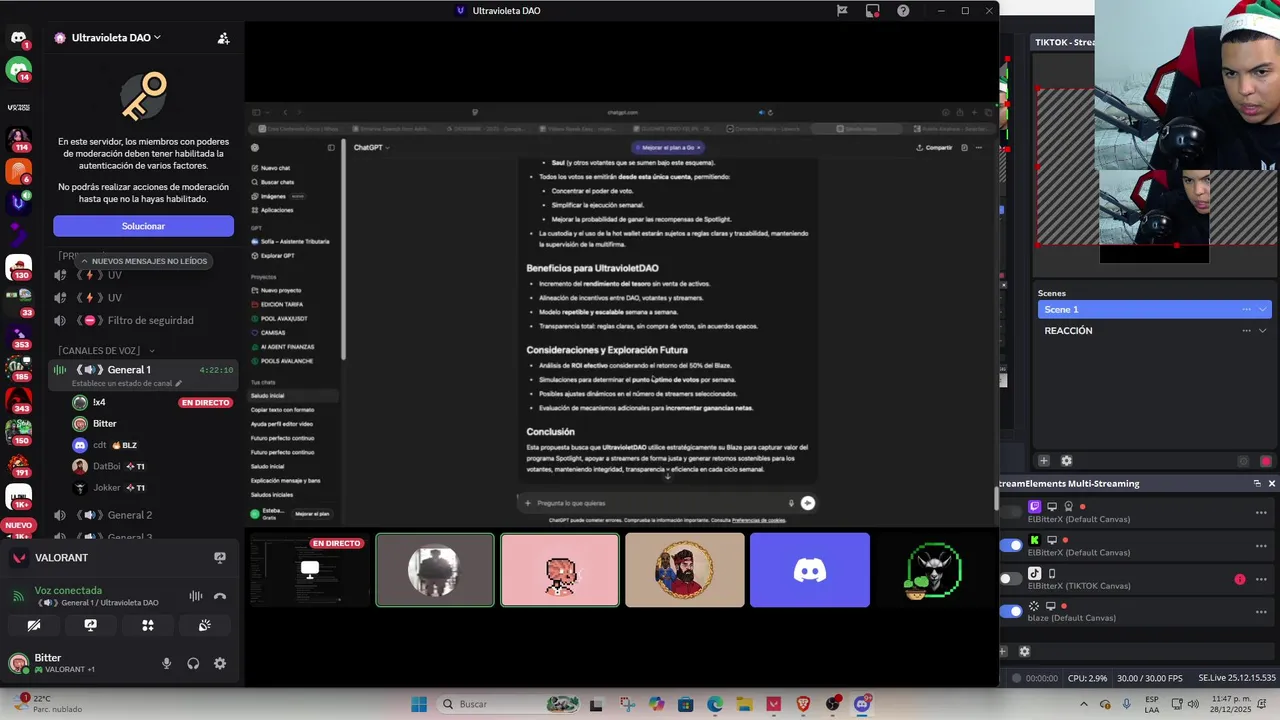Select the green-ring goat avatar tile
Image resolution: width=1280 pixels, height=720 pixels.
click(934, 570)
